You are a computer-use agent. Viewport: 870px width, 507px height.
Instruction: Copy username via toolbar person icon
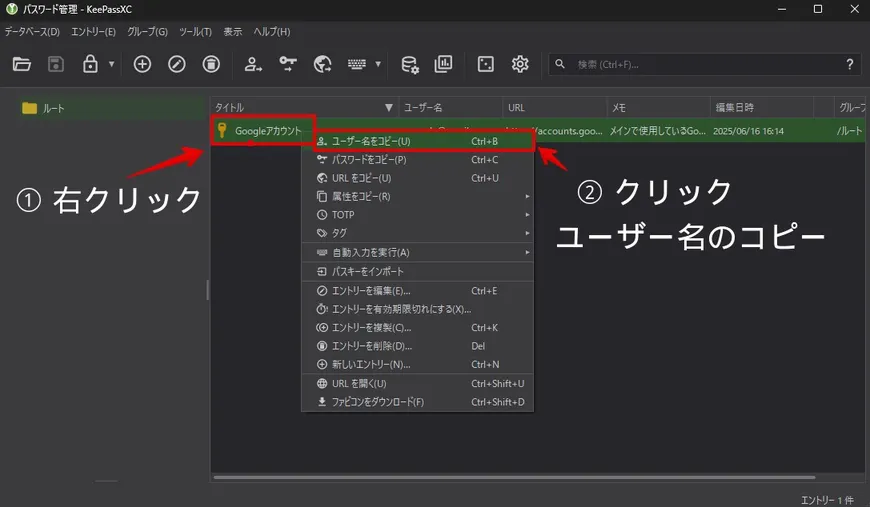(253, 64)
